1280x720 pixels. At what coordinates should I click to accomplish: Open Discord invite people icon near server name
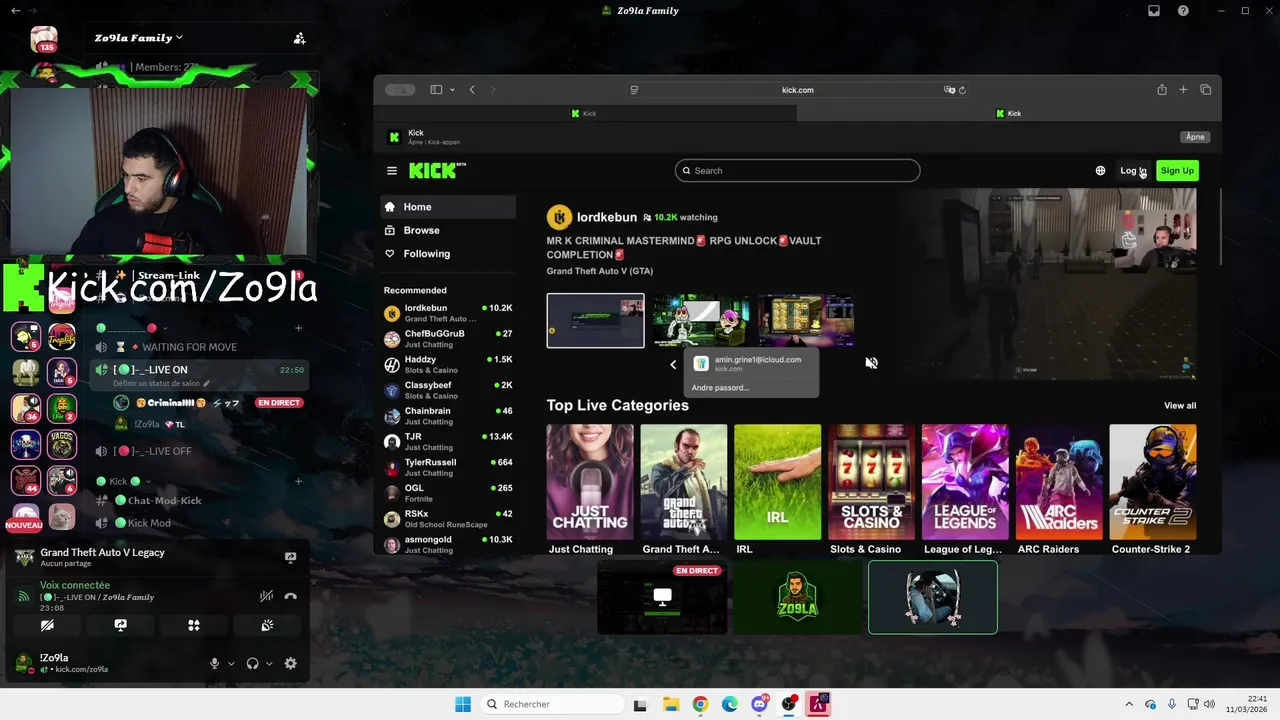[299, 38]
